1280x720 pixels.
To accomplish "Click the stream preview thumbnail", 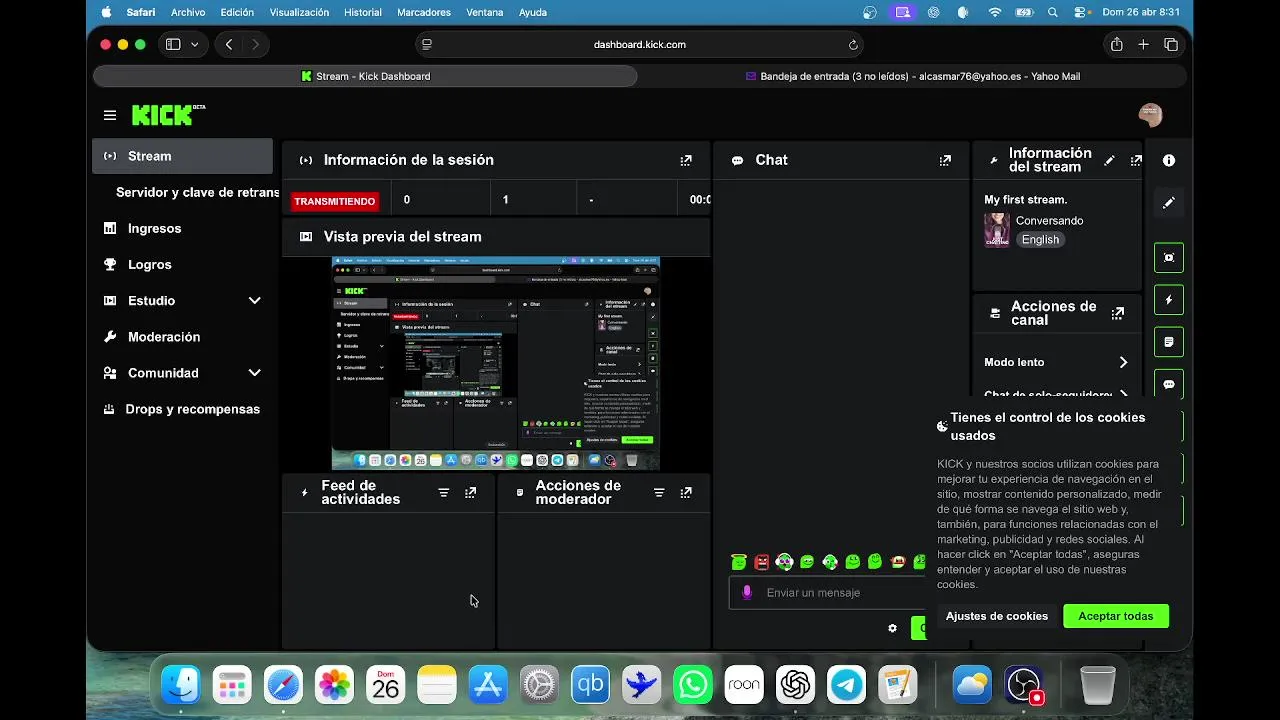I will (x=495, y=363).
